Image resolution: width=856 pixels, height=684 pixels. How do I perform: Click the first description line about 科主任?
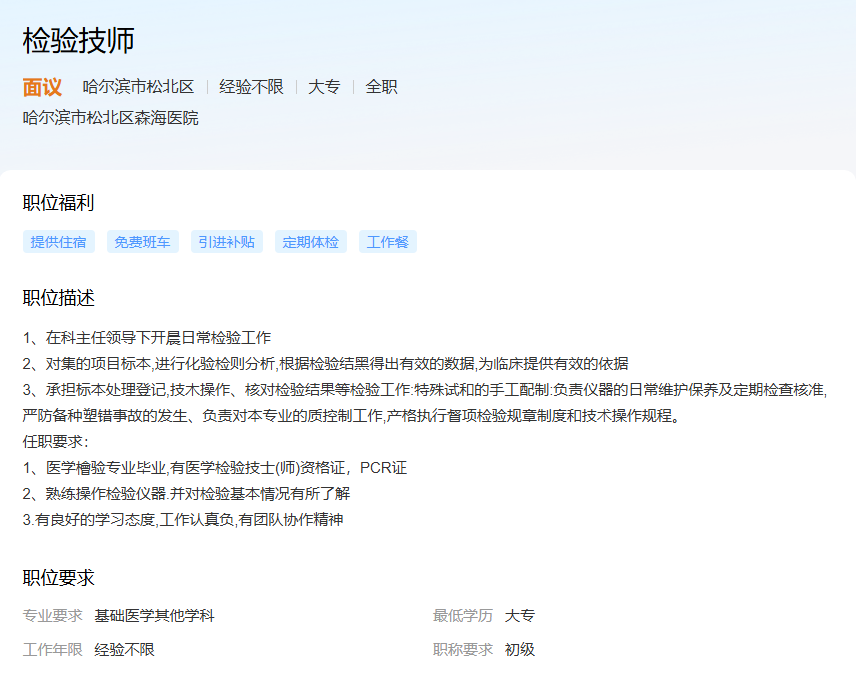click(x=147, y=338)
